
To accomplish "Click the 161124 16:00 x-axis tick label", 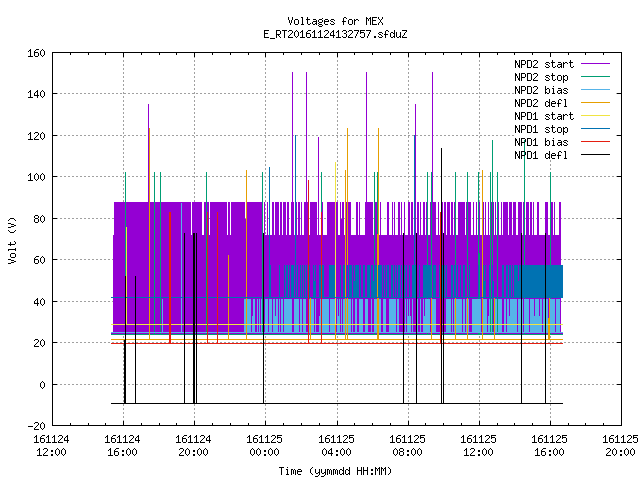I will click(122, 446).
